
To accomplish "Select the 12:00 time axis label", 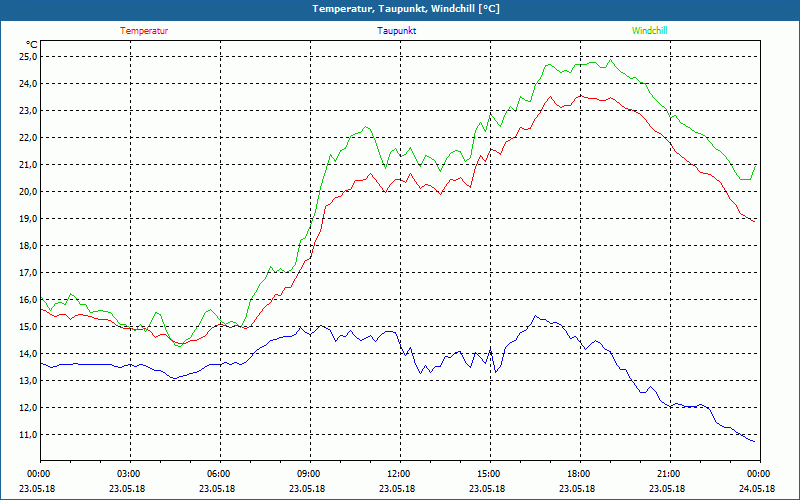I will (397, 474).
